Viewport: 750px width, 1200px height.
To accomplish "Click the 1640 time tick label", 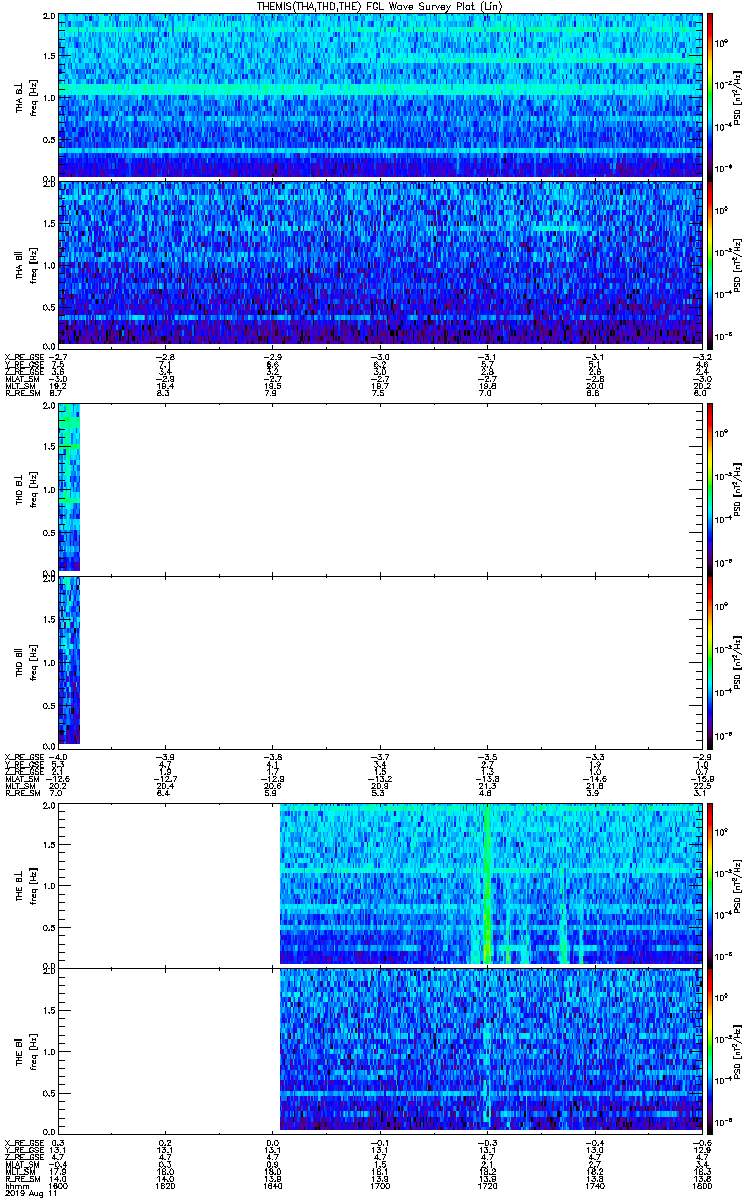I will tap(272, 1184).
